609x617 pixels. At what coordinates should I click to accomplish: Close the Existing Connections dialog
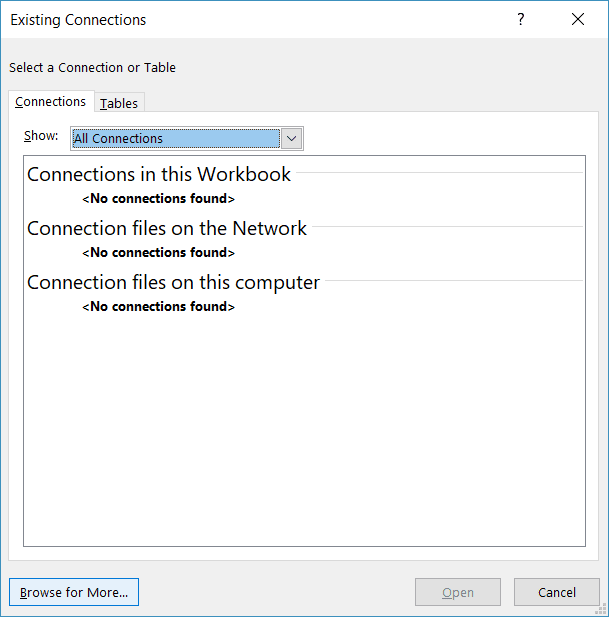578,19
